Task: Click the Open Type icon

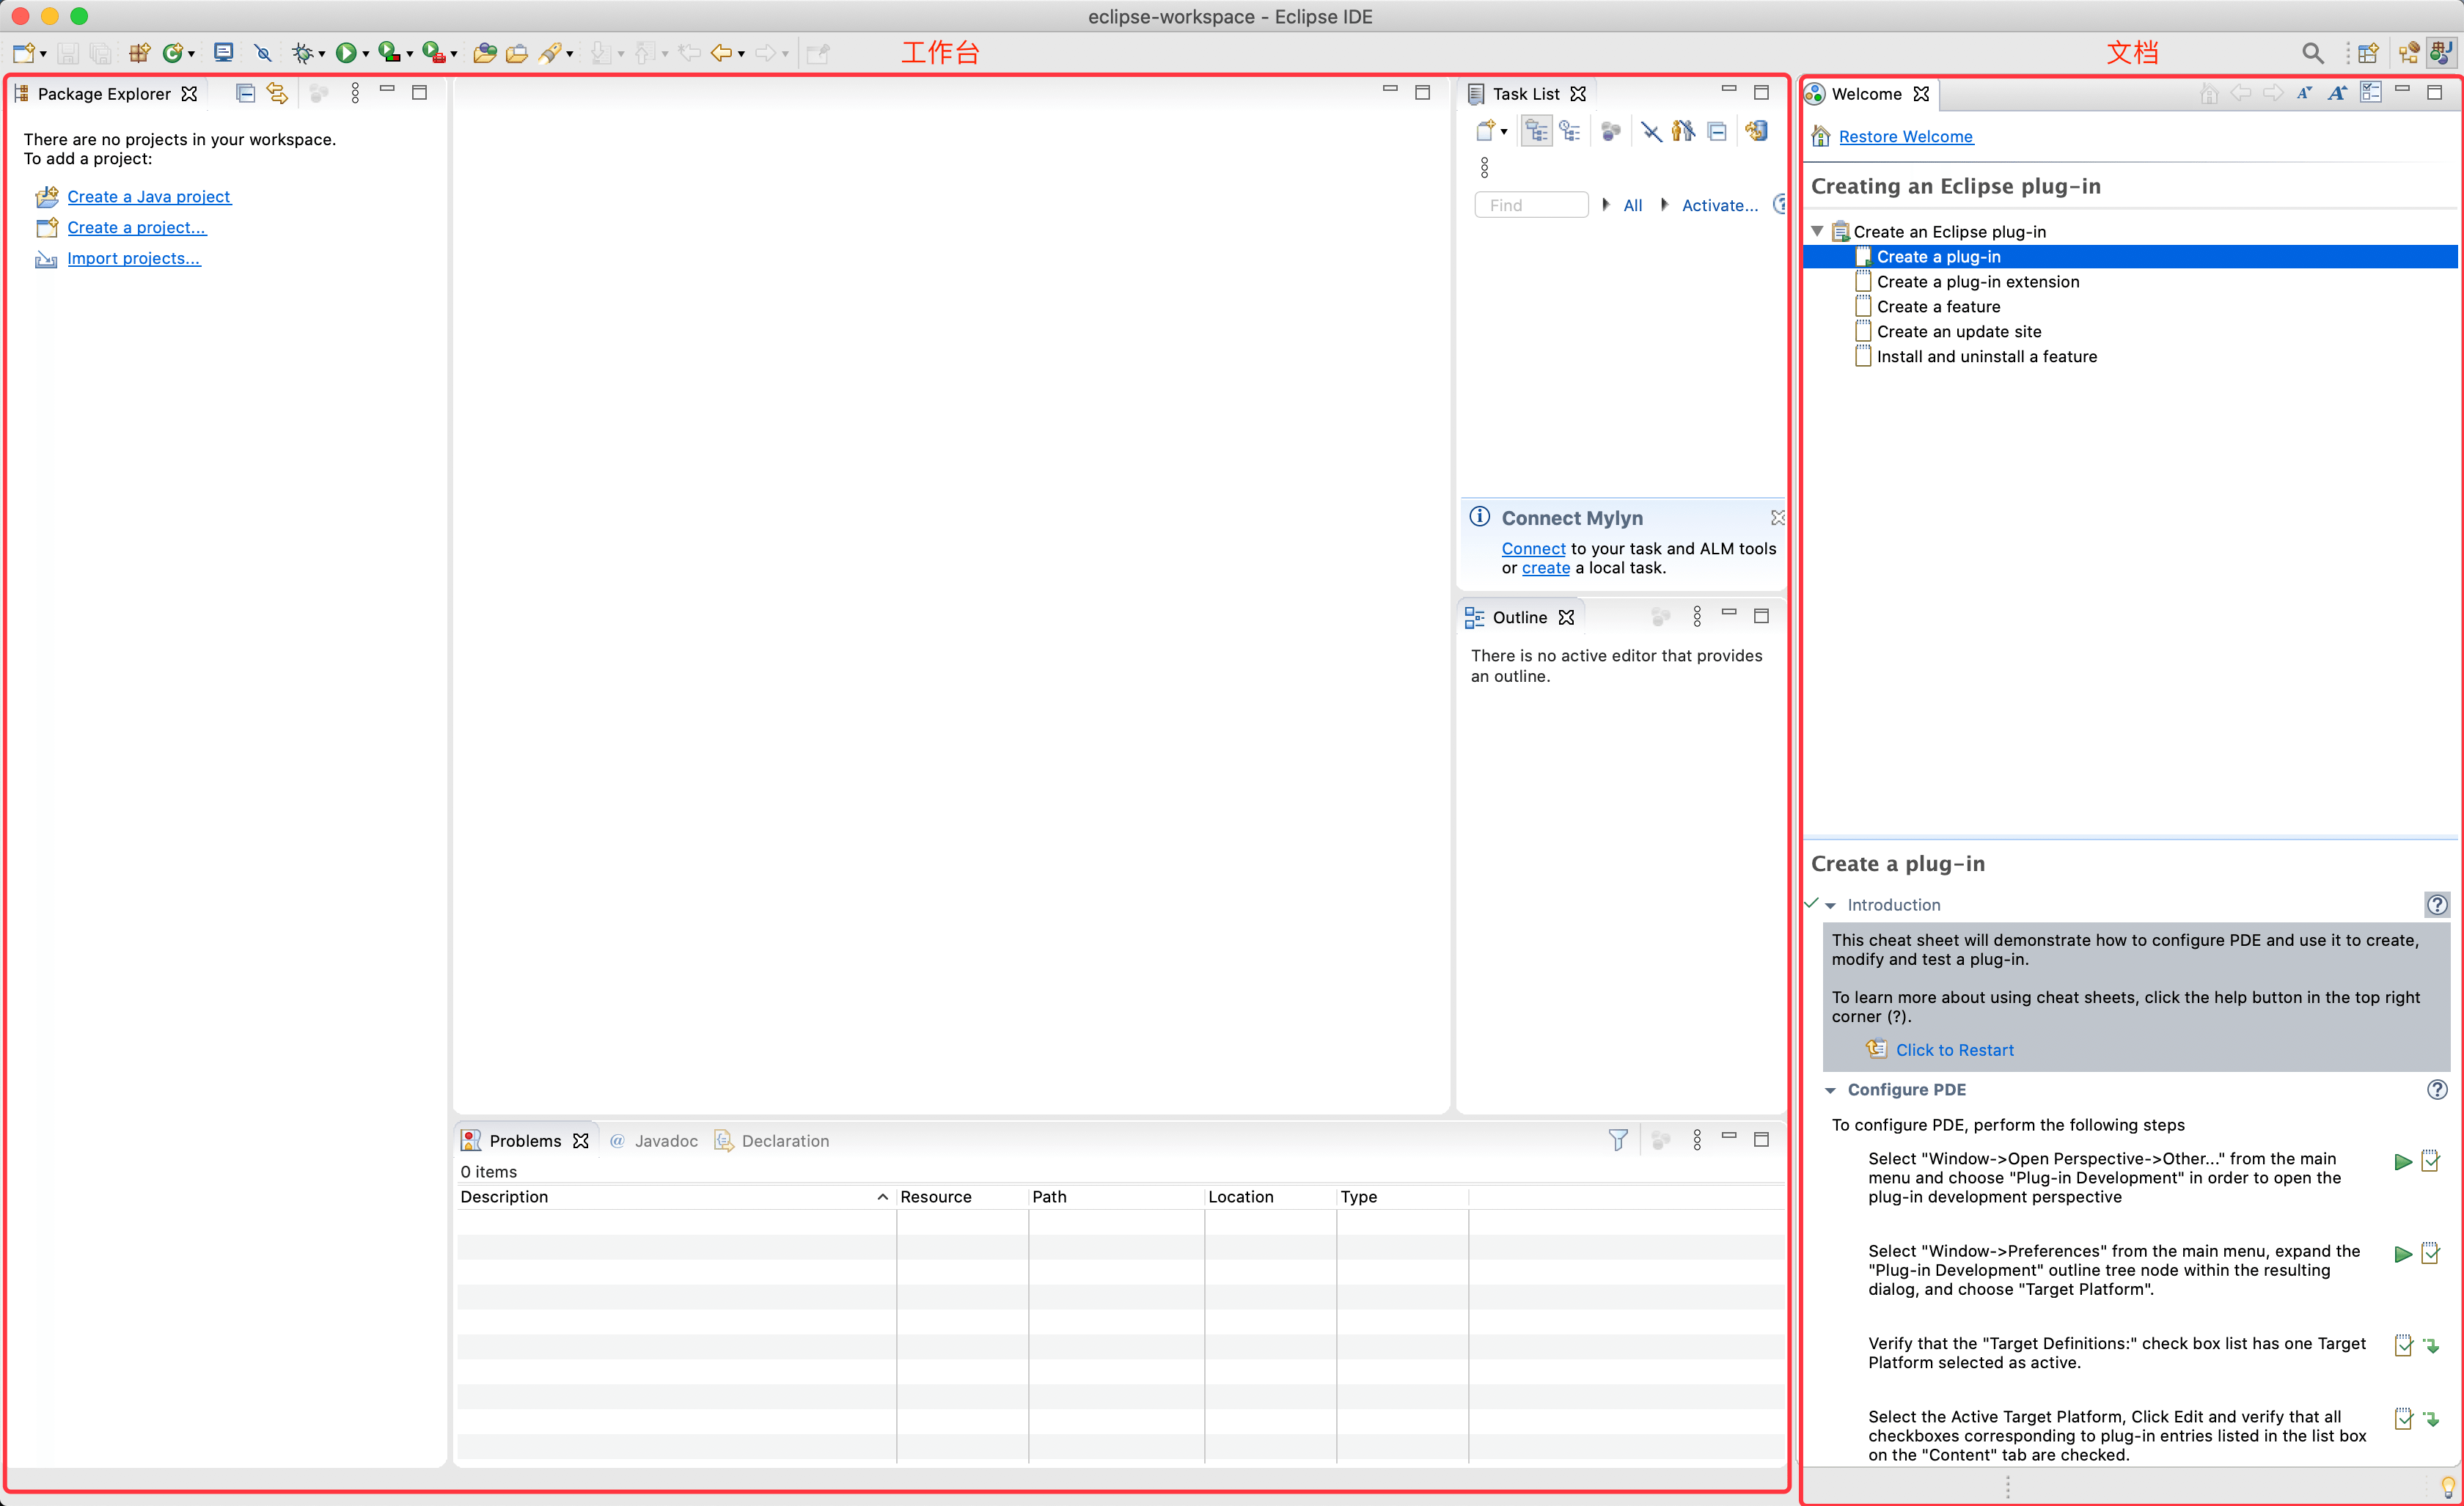Action: (x=485, y=53)
